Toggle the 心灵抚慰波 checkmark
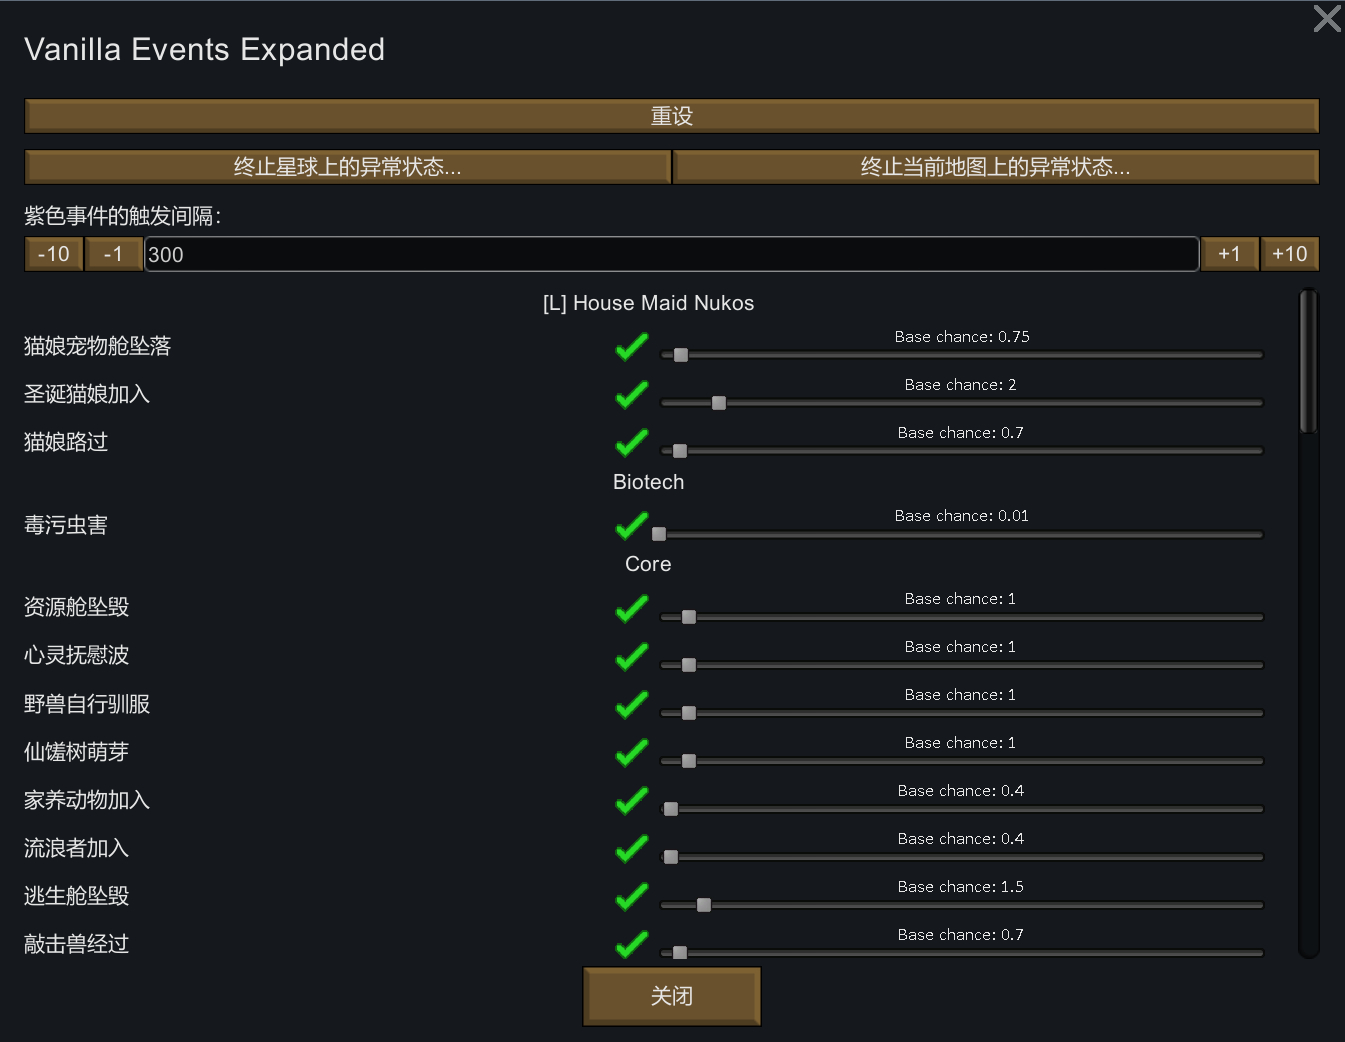 coord(632,656)
